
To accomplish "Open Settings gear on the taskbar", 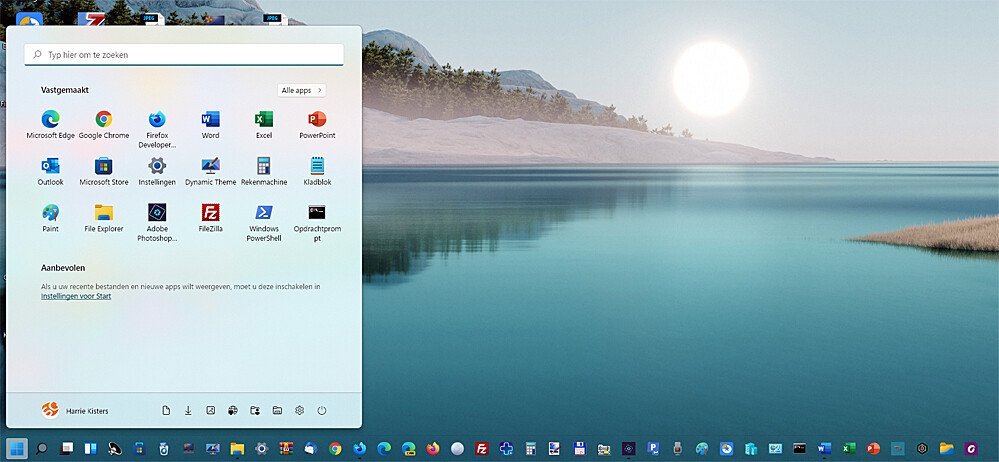I will pos(261,449).
